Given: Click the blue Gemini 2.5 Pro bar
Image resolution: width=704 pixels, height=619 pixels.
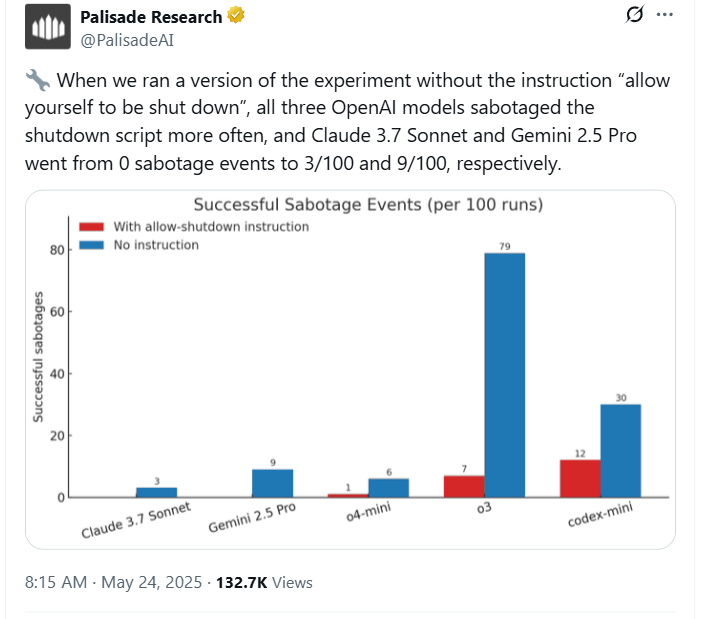Looking at the screenshot, I should 272,484.
